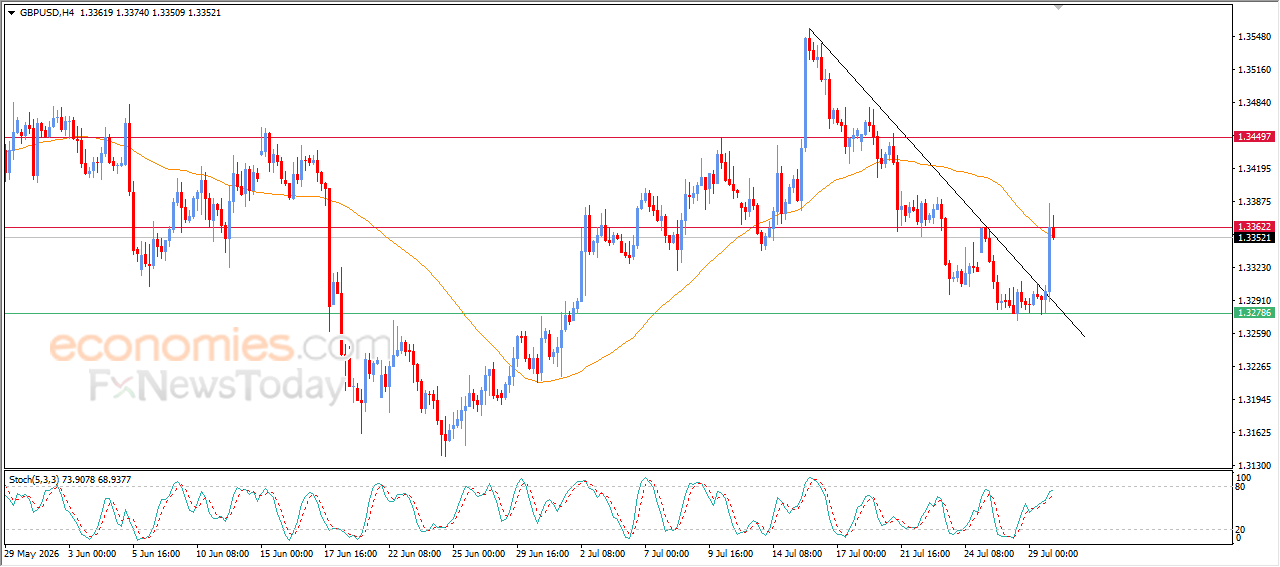Click the 9 Jul 16:00 time label
This screenshot has width=1280, height=567.
pos(732,553)
